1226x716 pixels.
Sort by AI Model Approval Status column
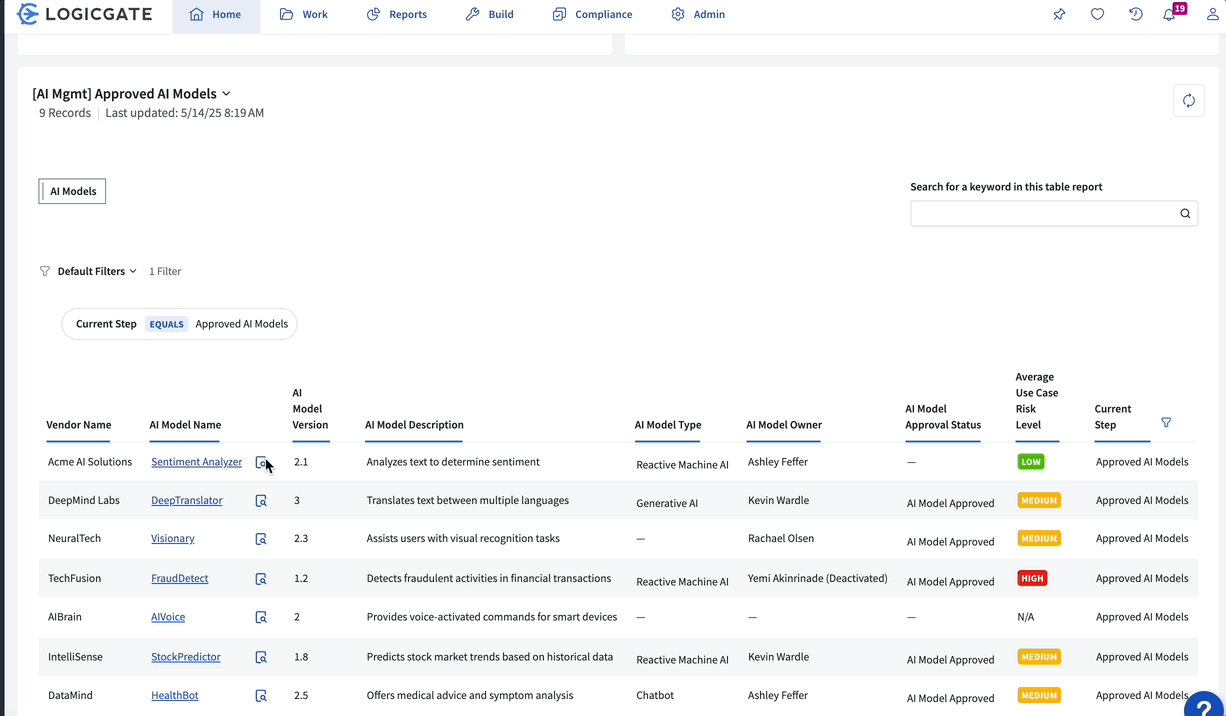point(943,417)
